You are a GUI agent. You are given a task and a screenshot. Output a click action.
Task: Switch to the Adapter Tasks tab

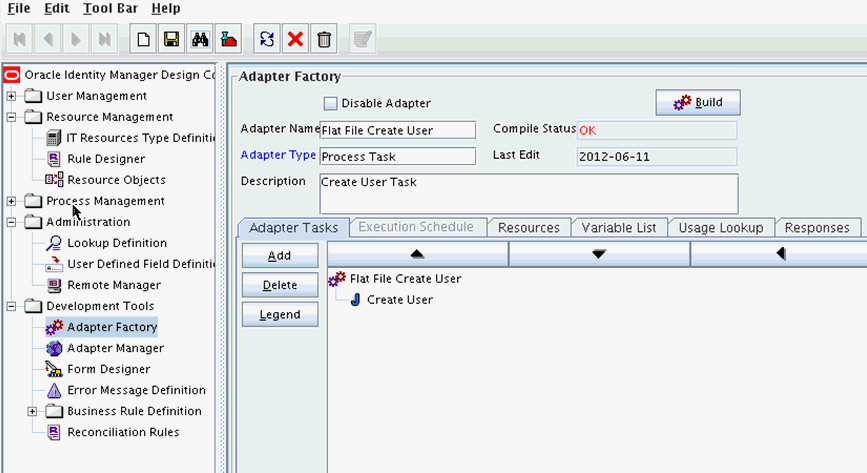click(294, 227)
